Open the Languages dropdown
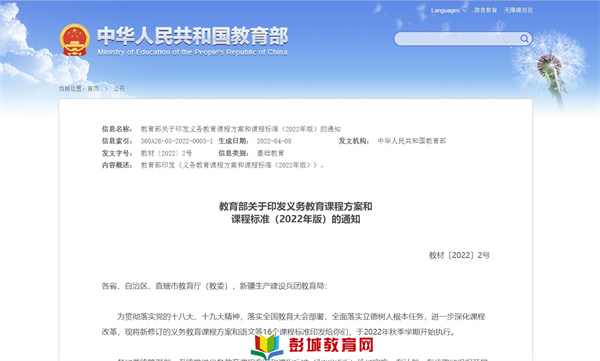 [448, 10]
